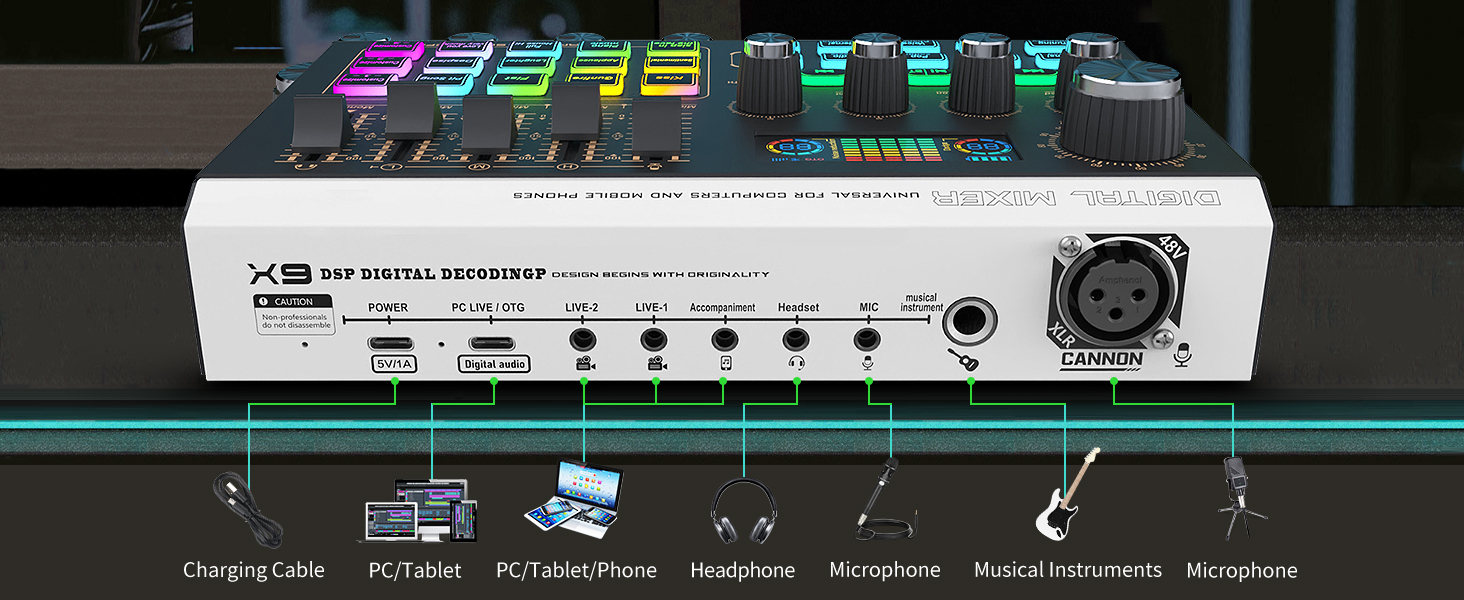Click the headphone icon under Headset
1464x600 pixels.
tap(797, 364)
